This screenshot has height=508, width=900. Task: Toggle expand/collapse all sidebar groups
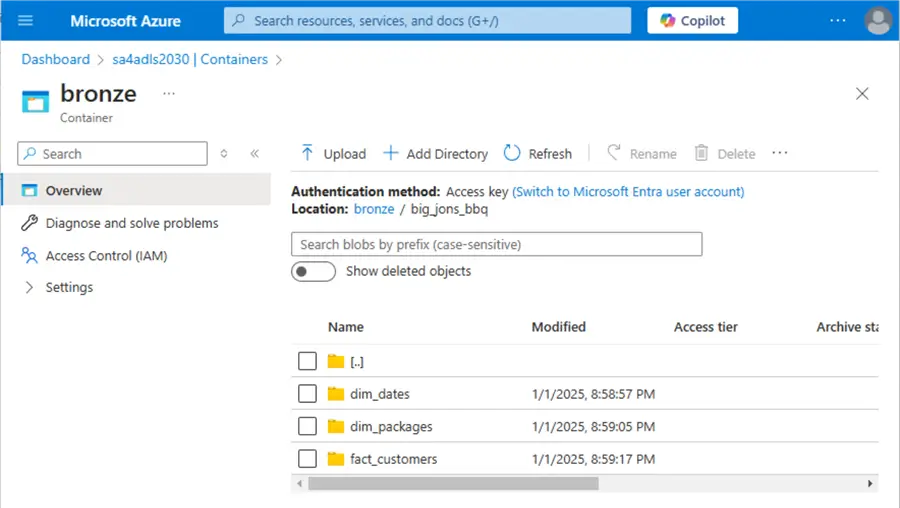(x=224, y=153)
